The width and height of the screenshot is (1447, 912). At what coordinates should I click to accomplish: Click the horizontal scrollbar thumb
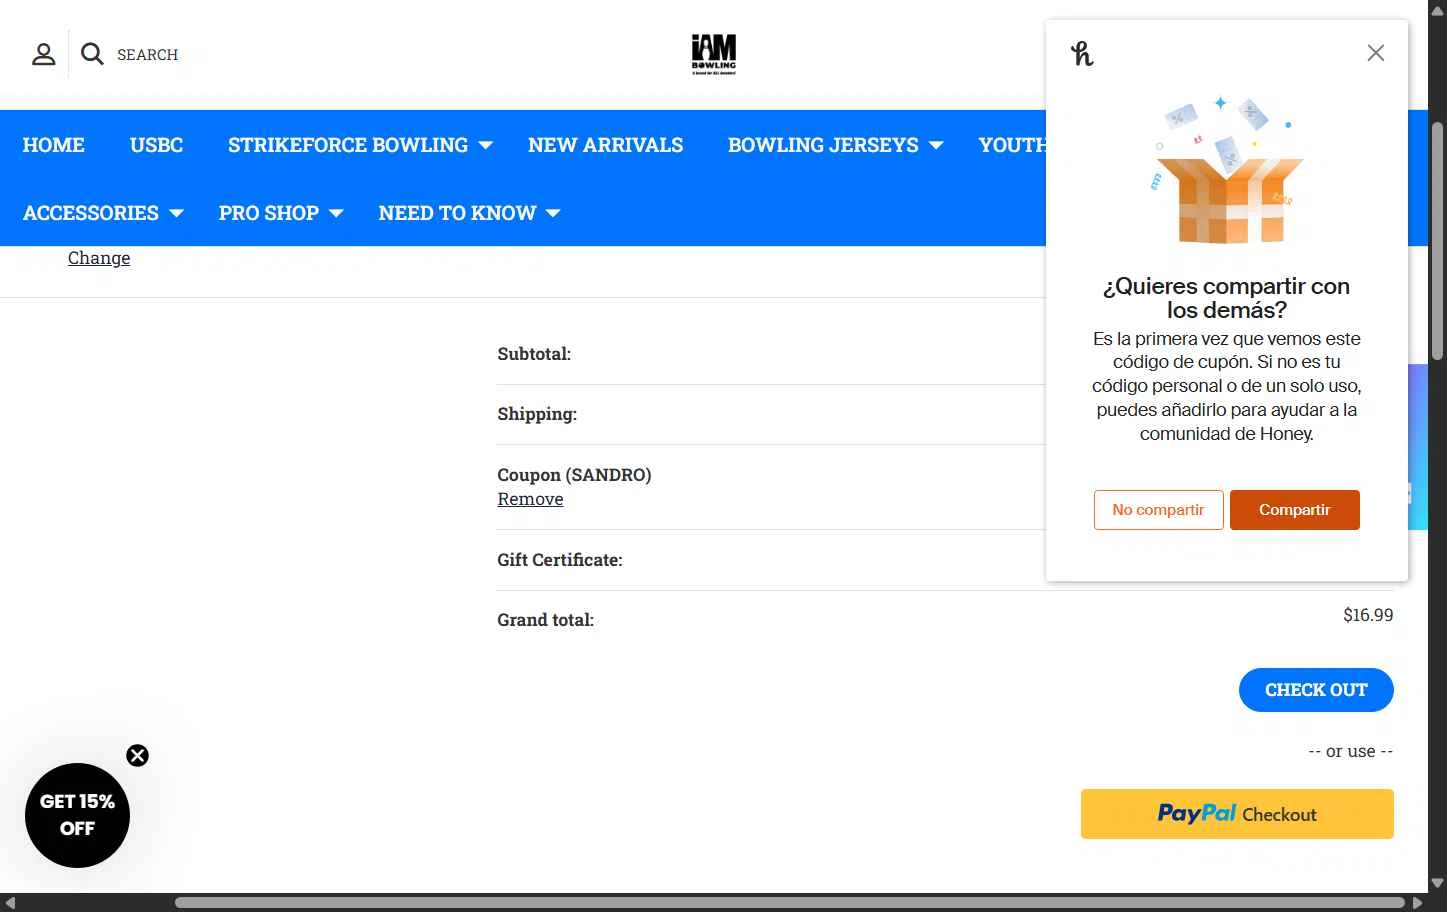pyautogui.click(x=789, y=903)
